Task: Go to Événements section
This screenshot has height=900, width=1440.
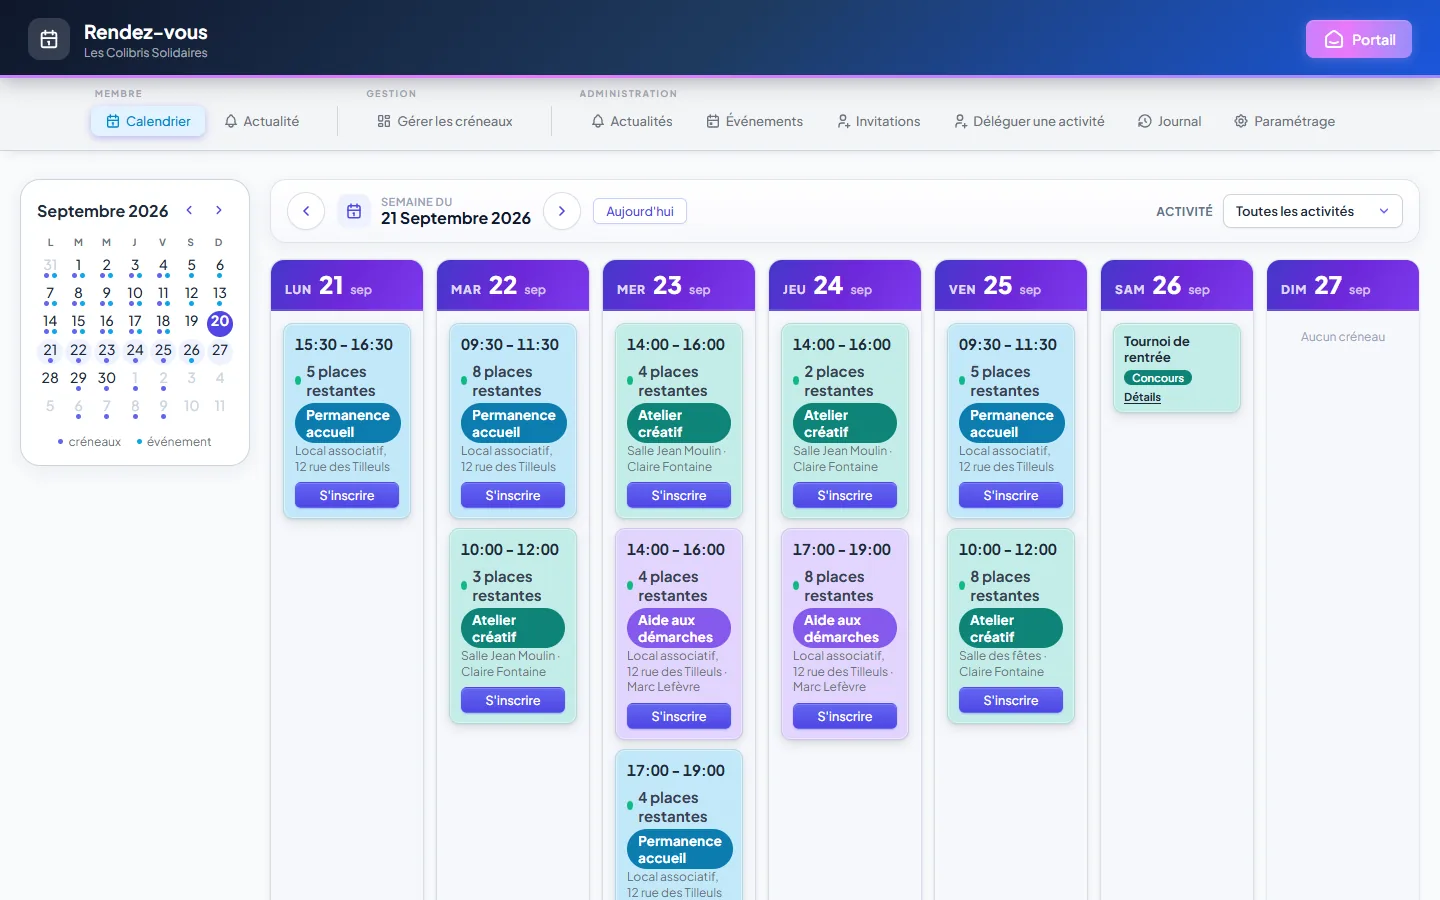Action: coord(755,121)
